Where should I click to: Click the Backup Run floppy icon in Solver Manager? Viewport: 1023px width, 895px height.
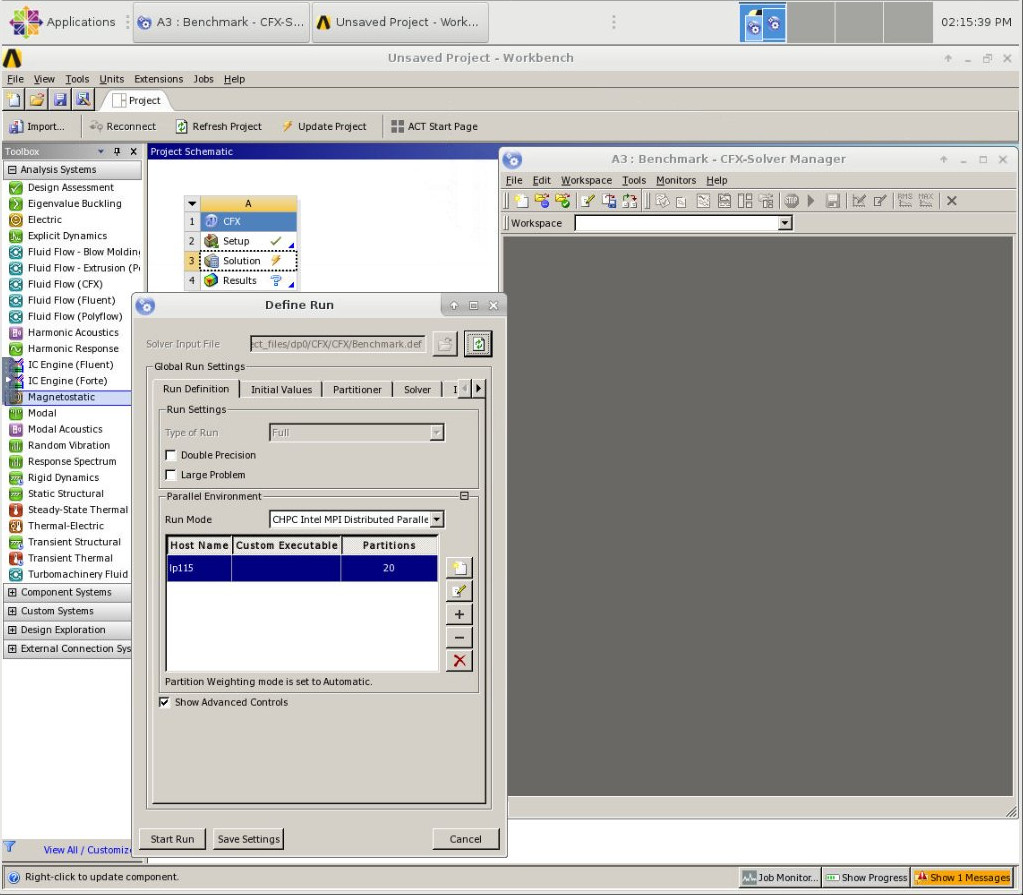[832, 201]
